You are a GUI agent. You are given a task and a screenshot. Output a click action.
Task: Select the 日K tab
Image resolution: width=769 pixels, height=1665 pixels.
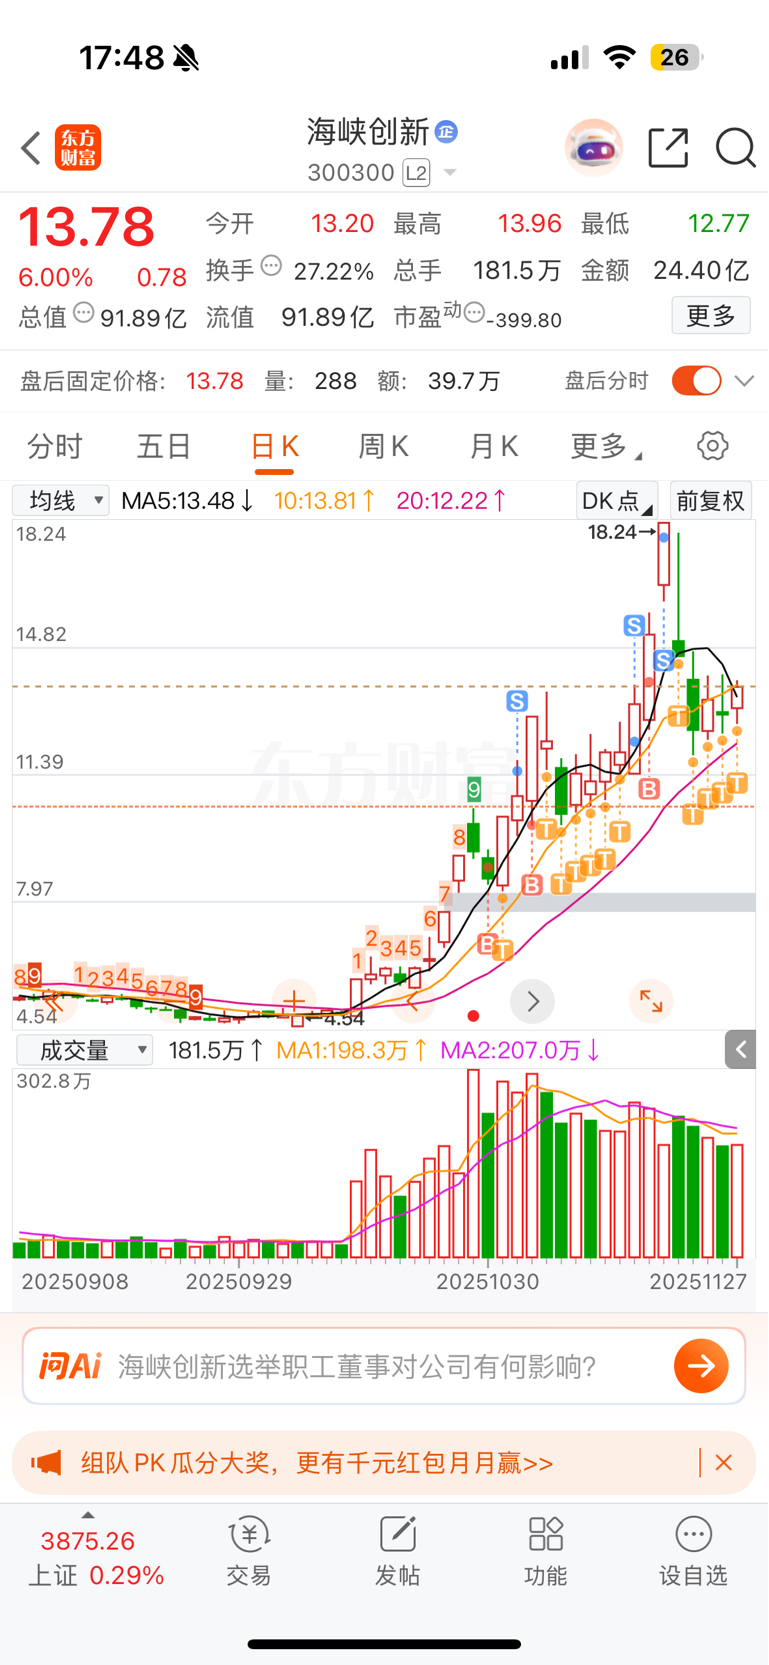(274, 446)
